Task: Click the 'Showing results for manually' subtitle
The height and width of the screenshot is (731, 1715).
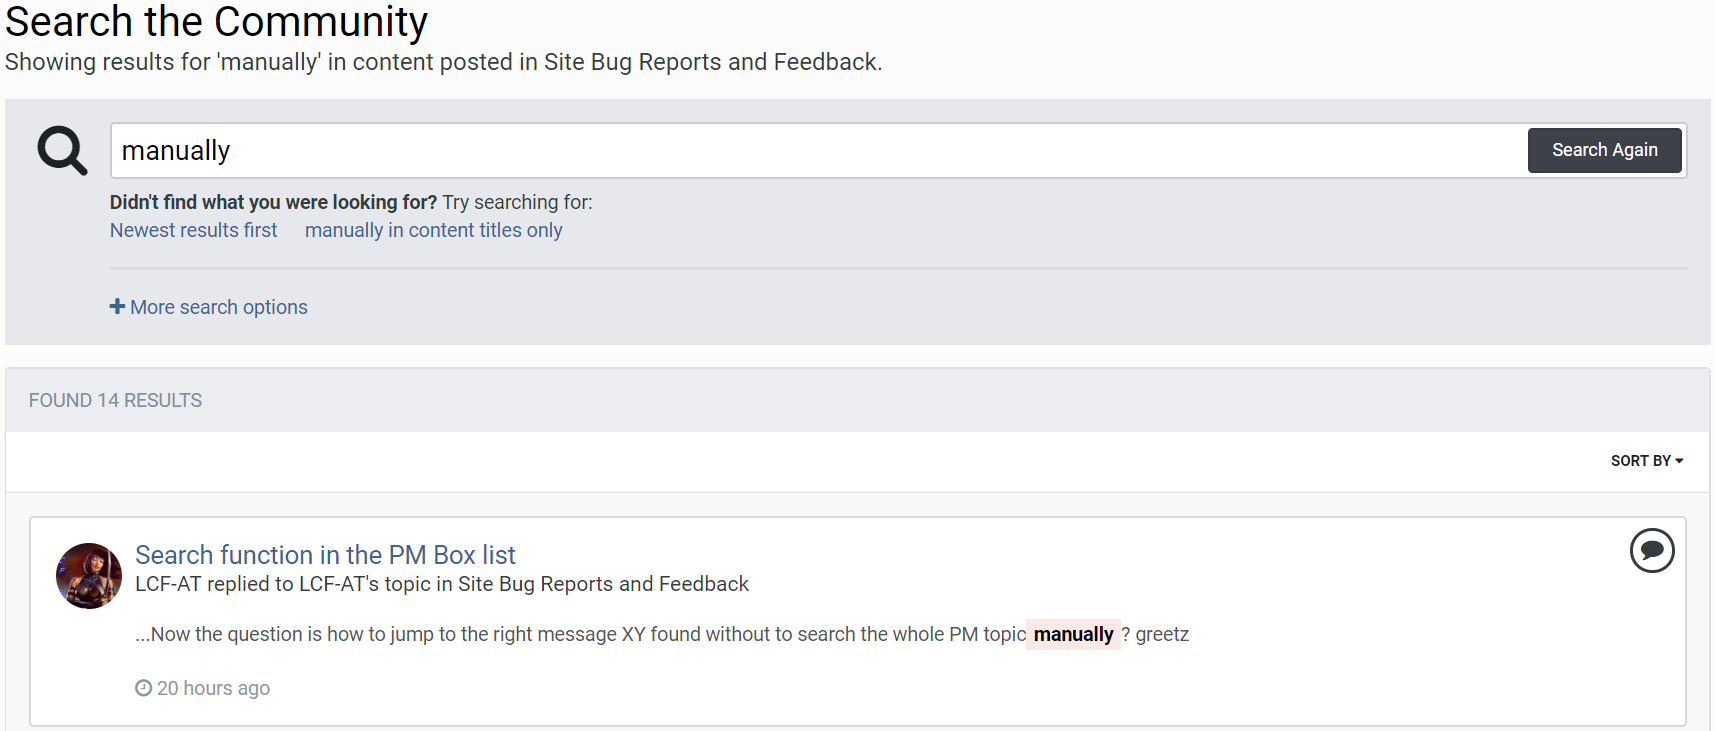Action: coord(443,62)
